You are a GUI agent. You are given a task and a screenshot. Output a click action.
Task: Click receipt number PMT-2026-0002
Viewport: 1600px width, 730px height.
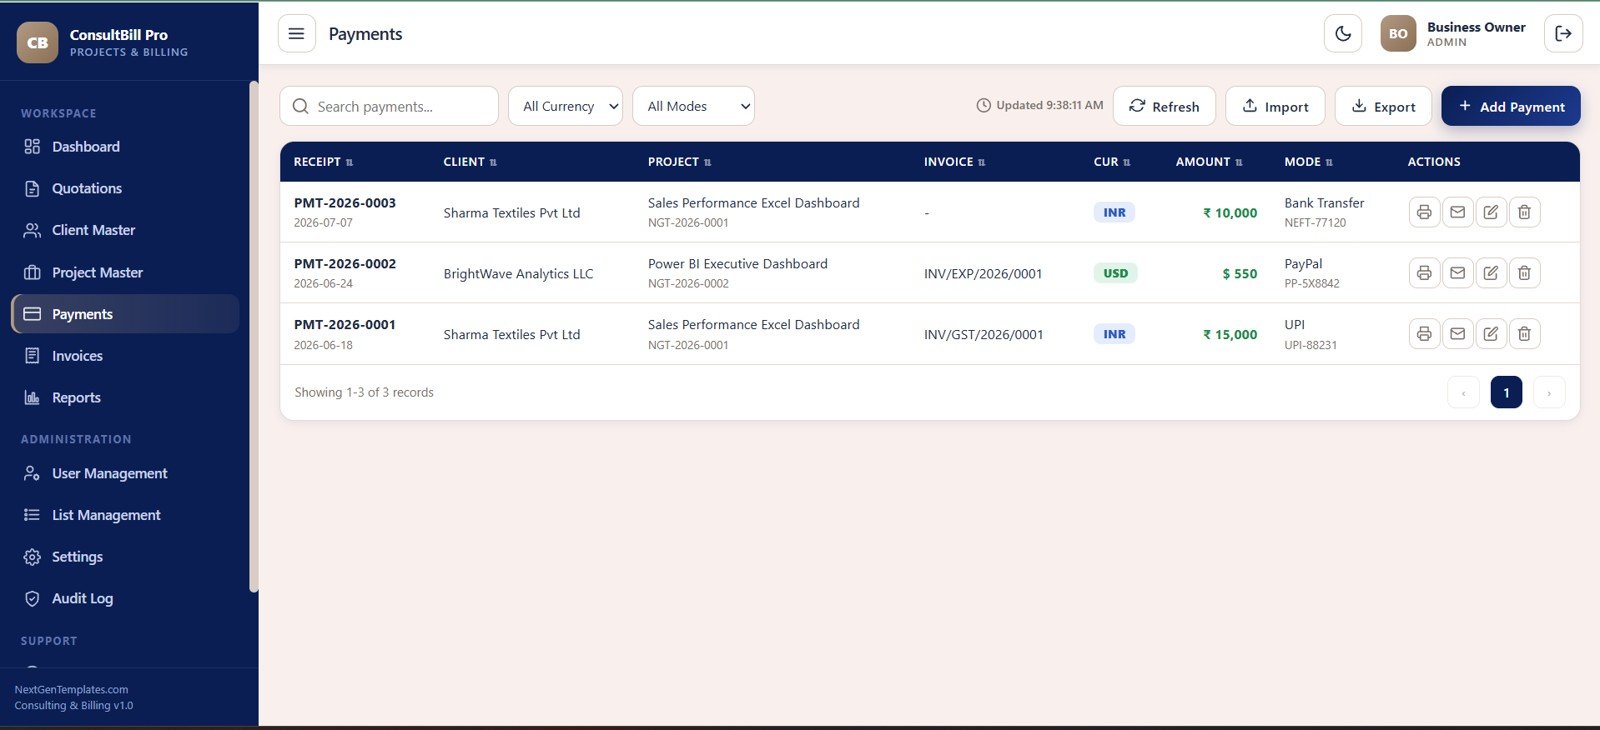(x=345, y=264)
